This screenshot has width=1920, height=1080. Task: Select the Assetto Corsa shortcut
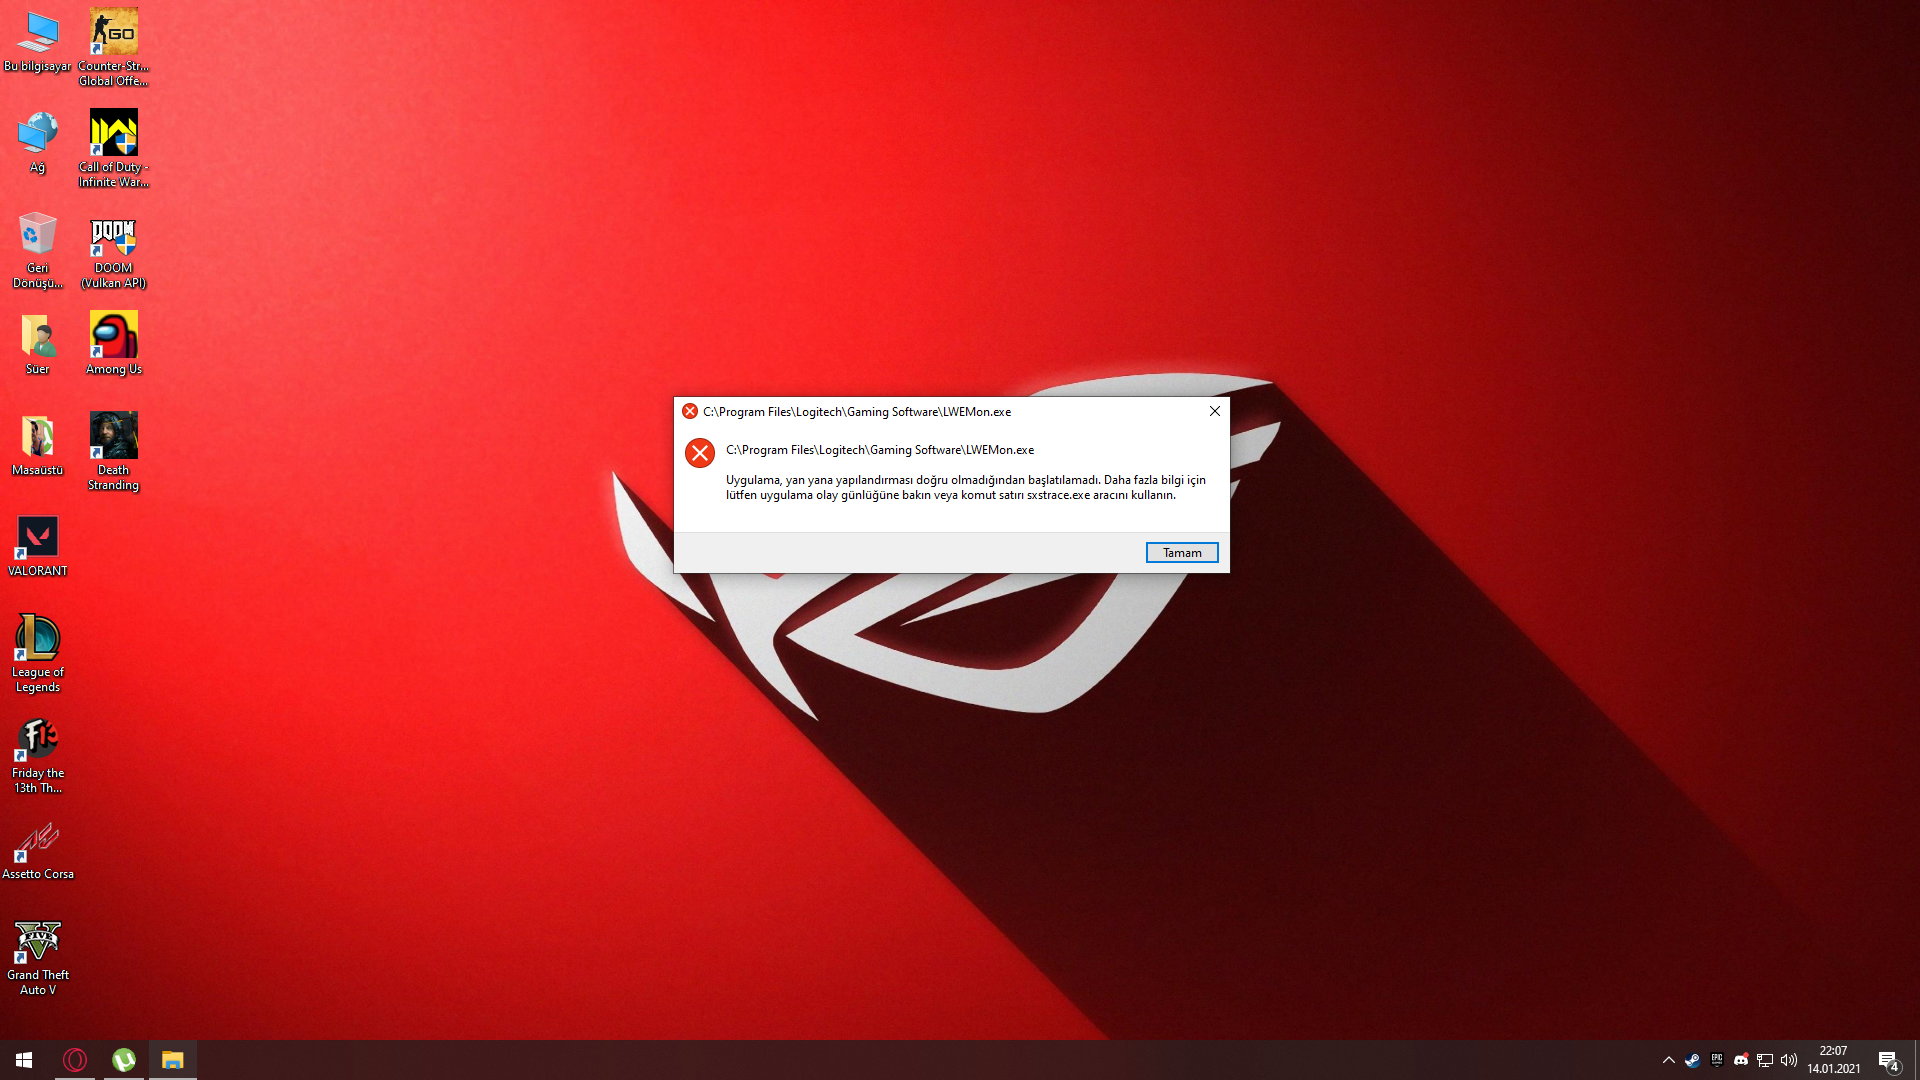38,849
